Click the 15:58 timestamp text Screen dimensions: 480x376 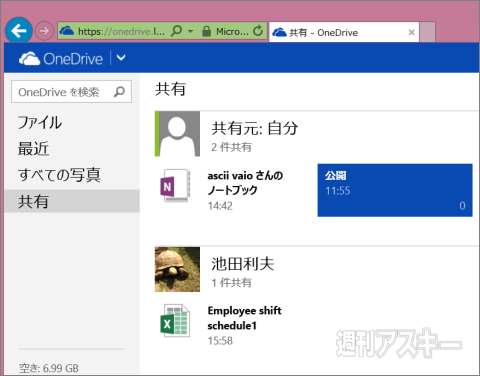coord(220,341)
